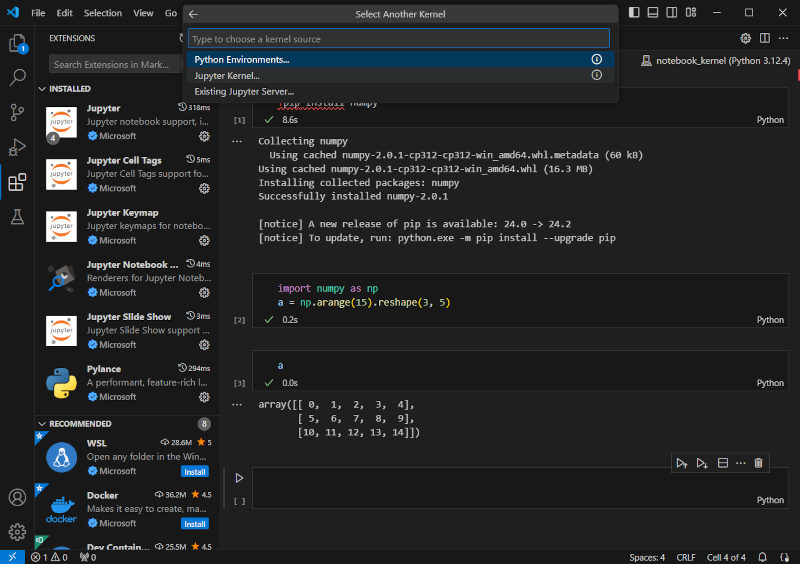800x564 pixels.
Task: Change language mode of cell 2
Action: pos(770,320)
